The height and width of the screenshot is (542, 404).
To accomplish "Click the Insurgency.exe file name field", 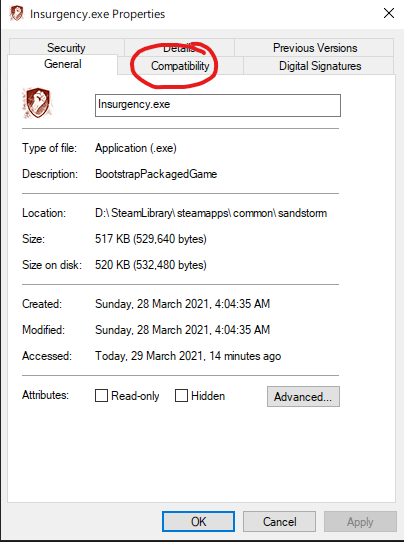I will [218, 105].
